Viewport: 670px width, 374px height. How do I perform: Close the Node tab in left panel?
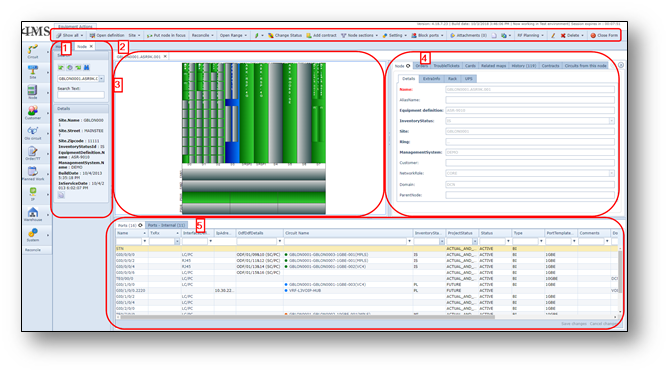[x=91, y=47]
